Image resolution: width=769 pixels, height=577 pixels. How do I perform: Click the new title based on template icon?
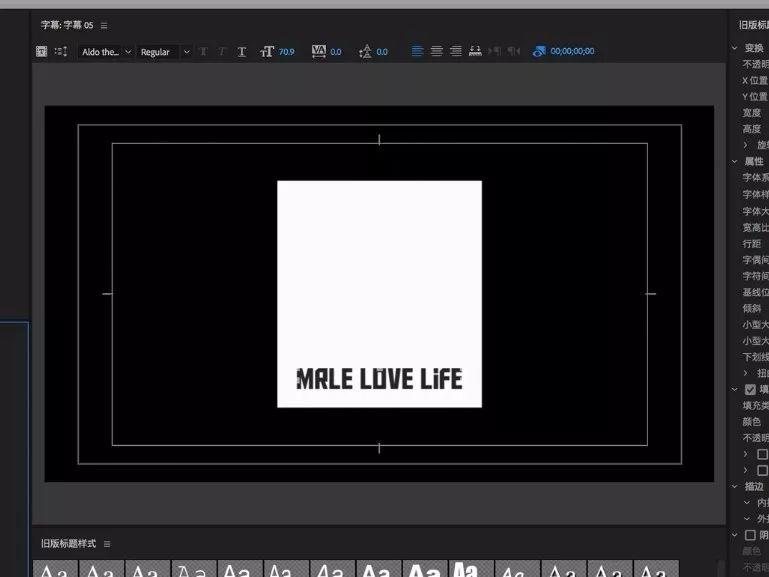(42, 51)
